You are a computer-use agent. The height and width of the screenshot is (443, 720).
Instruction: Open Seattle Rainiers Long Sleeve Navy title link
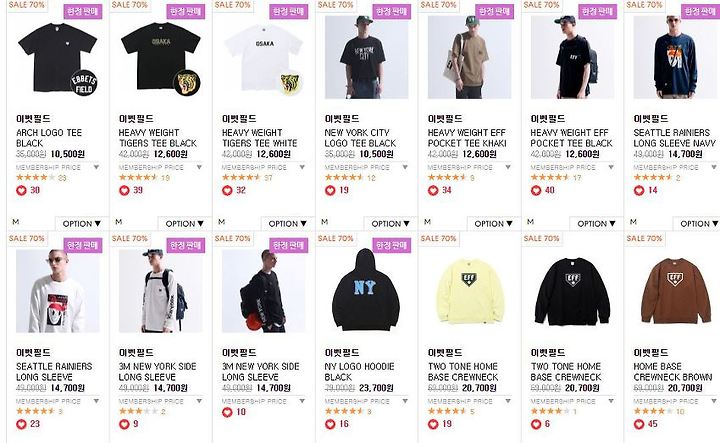point(674,138)
